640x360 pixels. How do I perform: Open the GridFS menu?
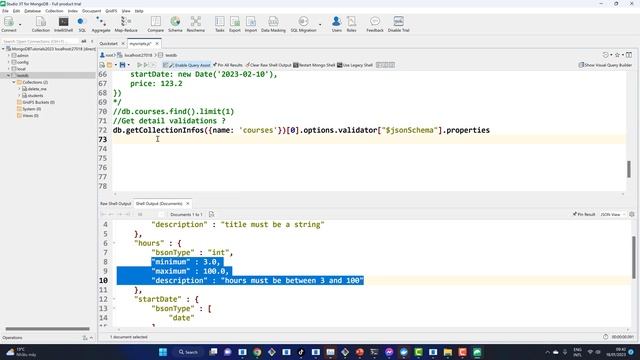pos(111,11)
